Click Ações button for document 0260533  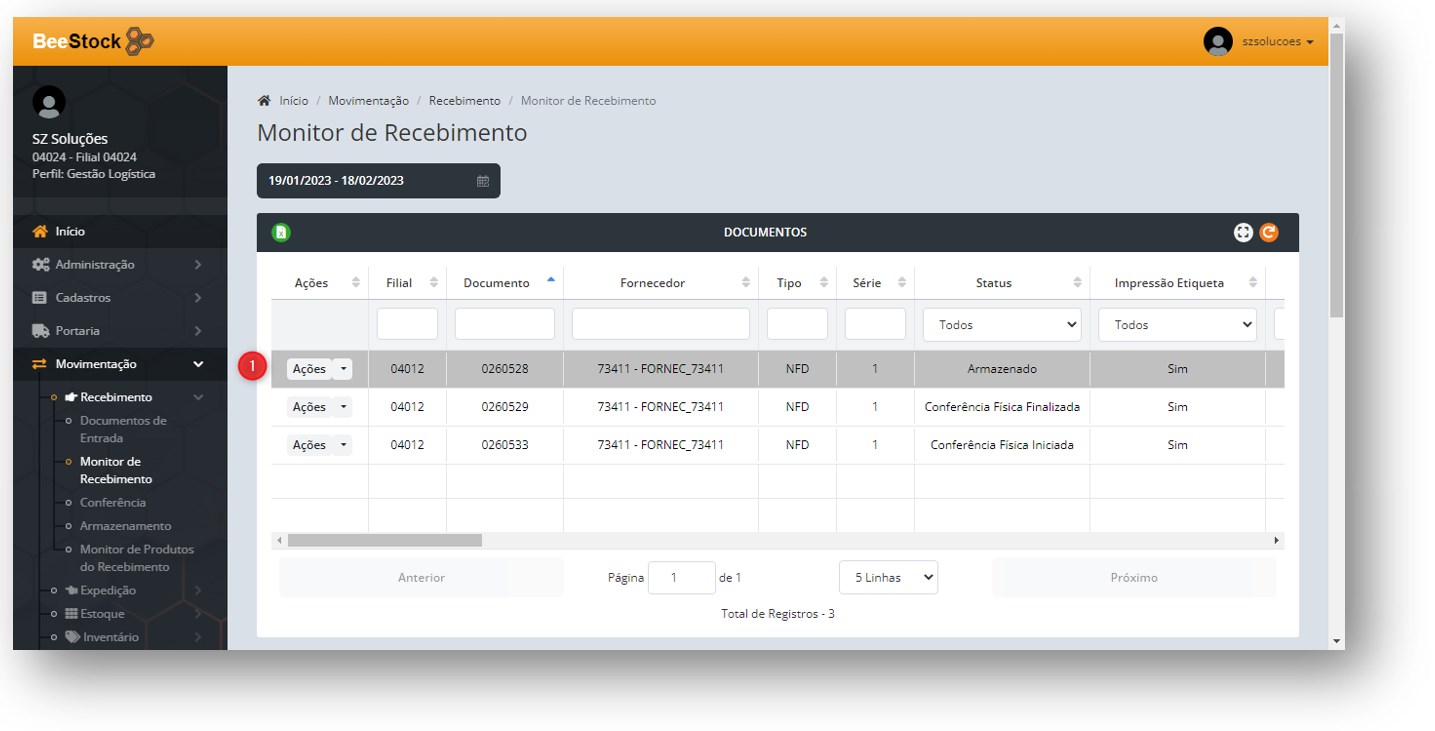point(309,445)
